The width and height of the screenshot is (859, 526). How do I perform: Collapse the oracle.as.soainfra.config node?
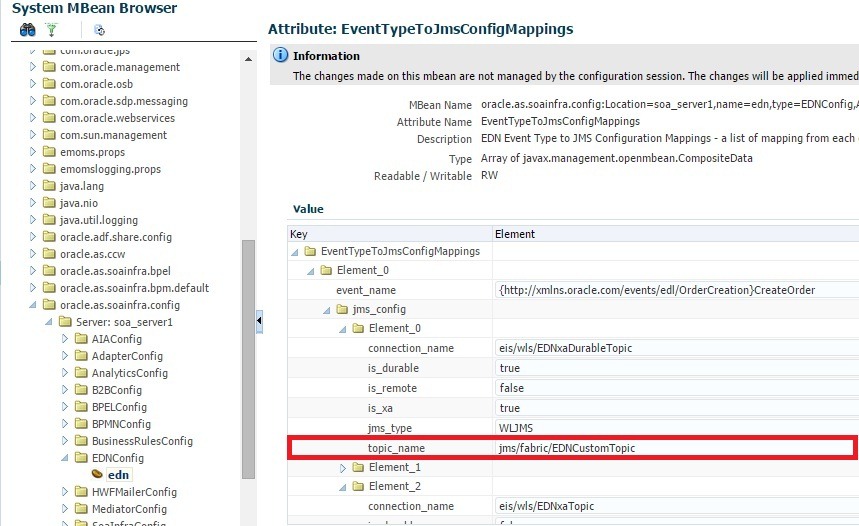pos(33,305)
